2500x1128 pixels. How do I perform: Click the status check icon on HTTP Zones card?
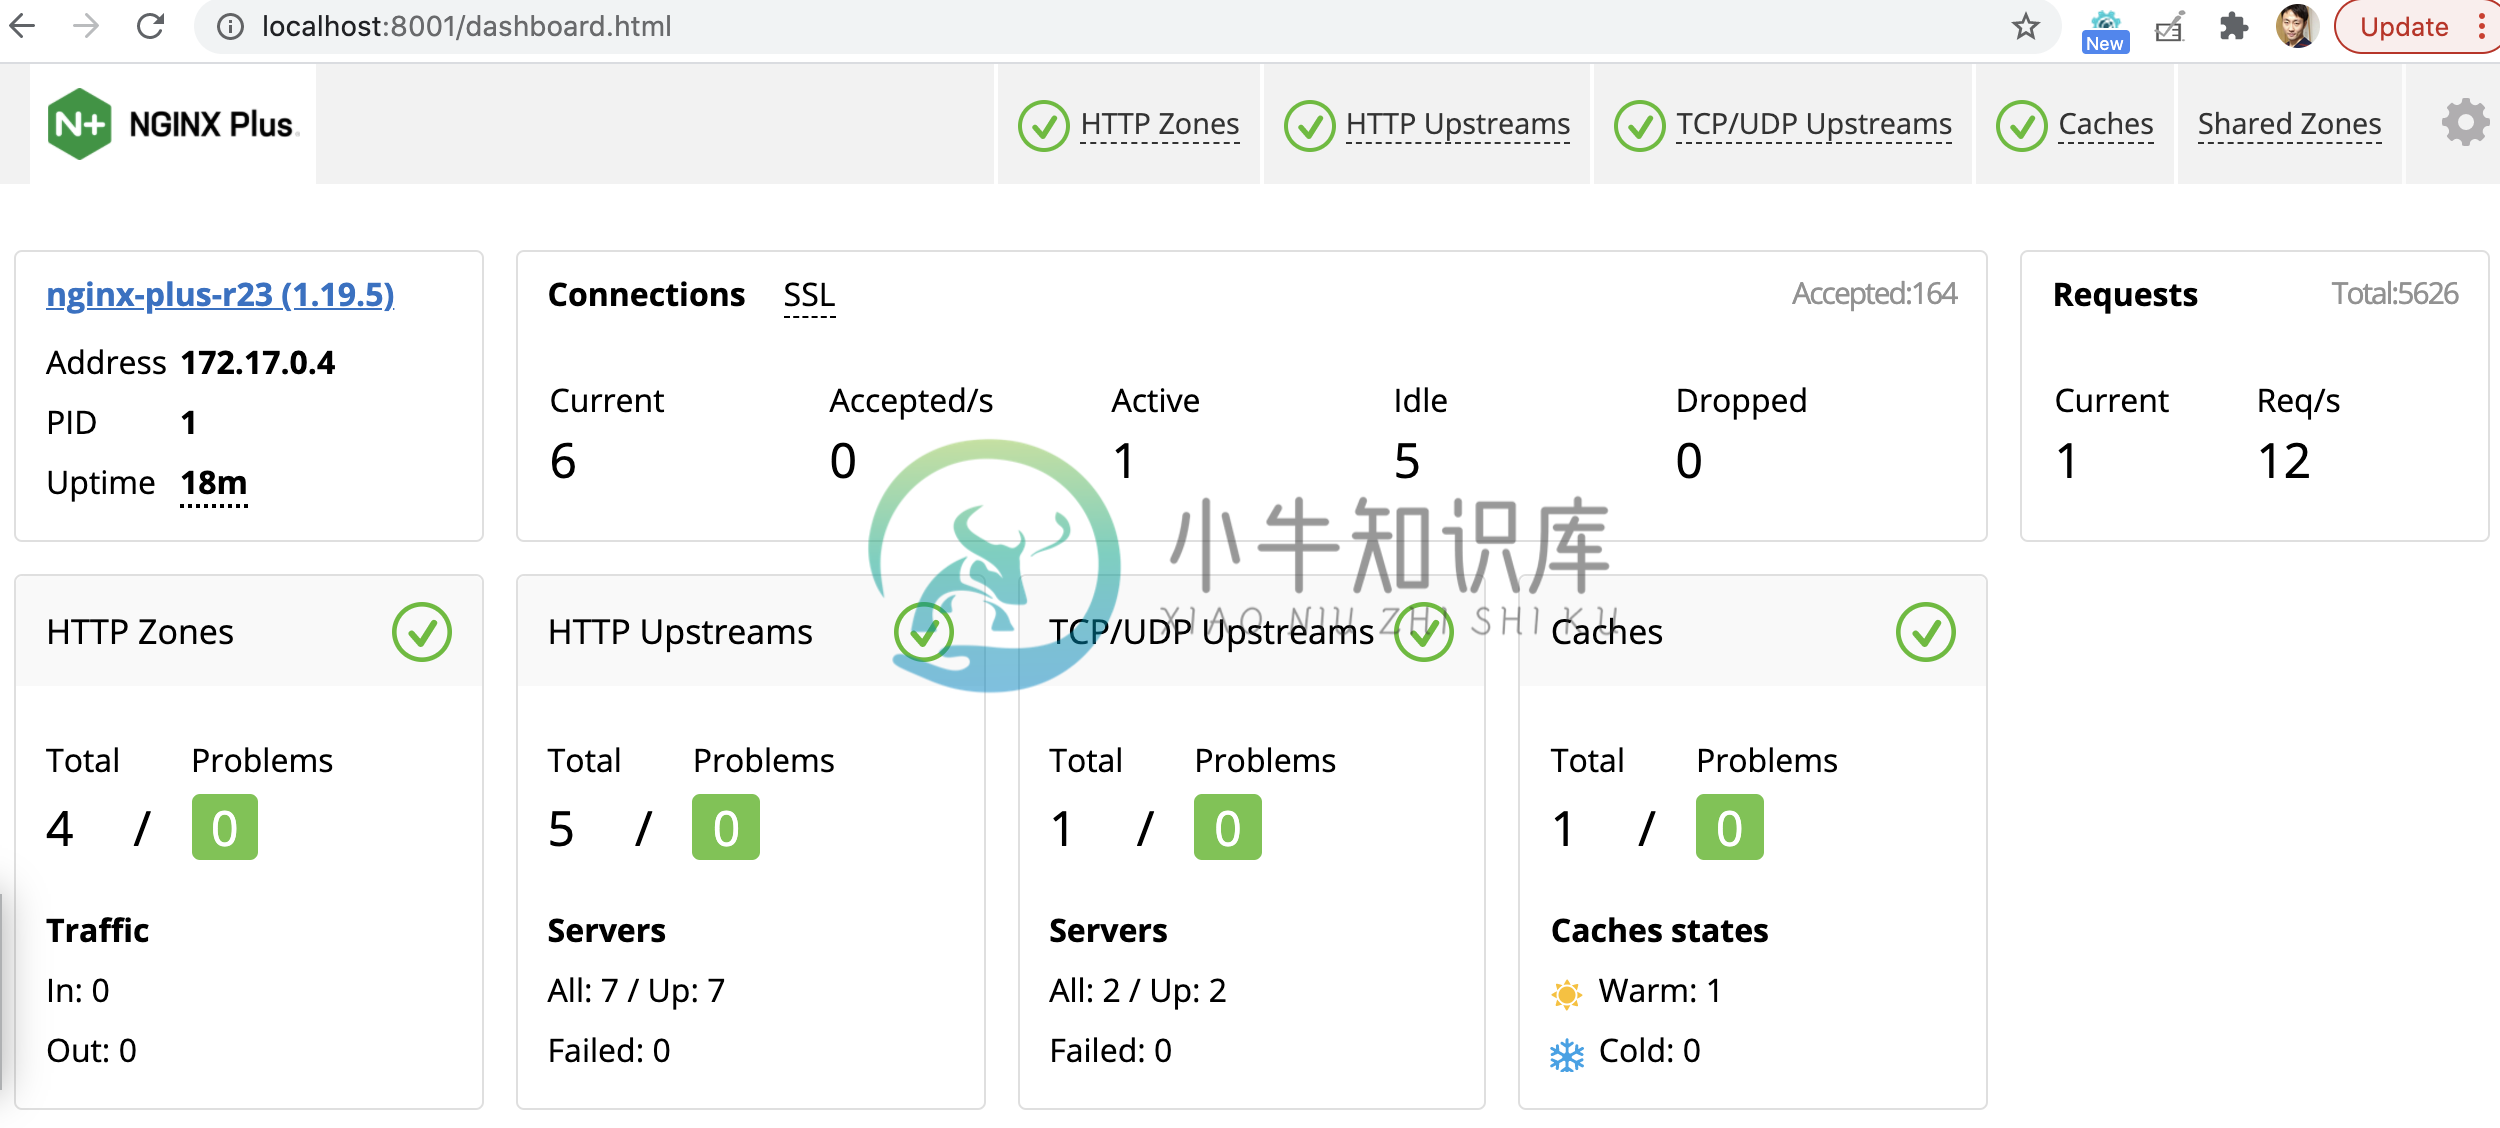pyautogui.click(x=422, y=632)
